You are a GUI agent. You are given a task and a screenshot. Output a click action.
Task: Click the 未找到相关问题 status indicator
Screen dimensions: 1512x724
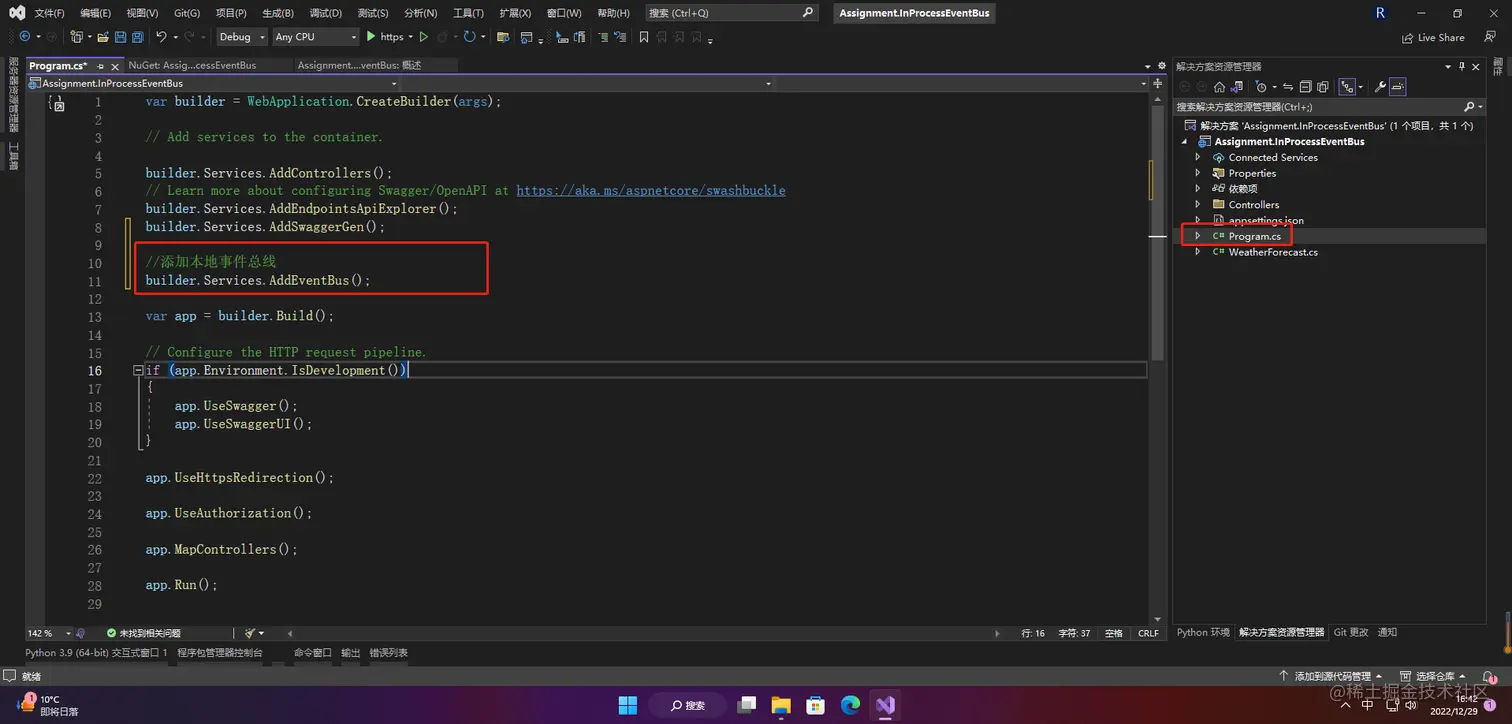[144, 633]
